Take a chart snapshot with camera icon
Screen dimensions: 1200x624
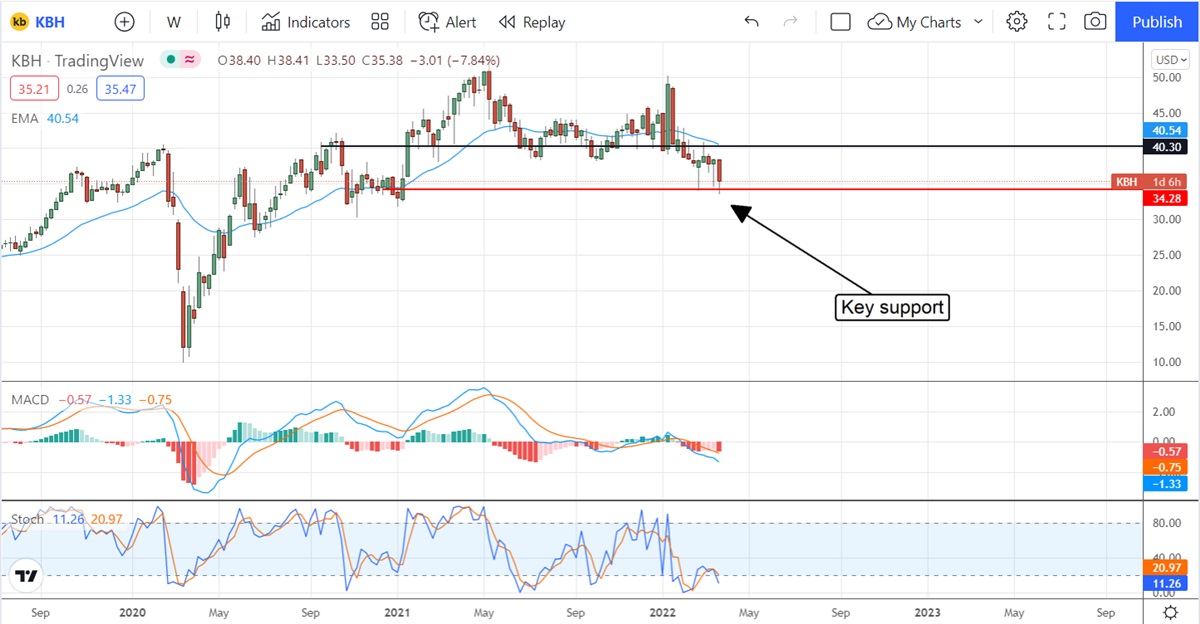click(1095, 22)
